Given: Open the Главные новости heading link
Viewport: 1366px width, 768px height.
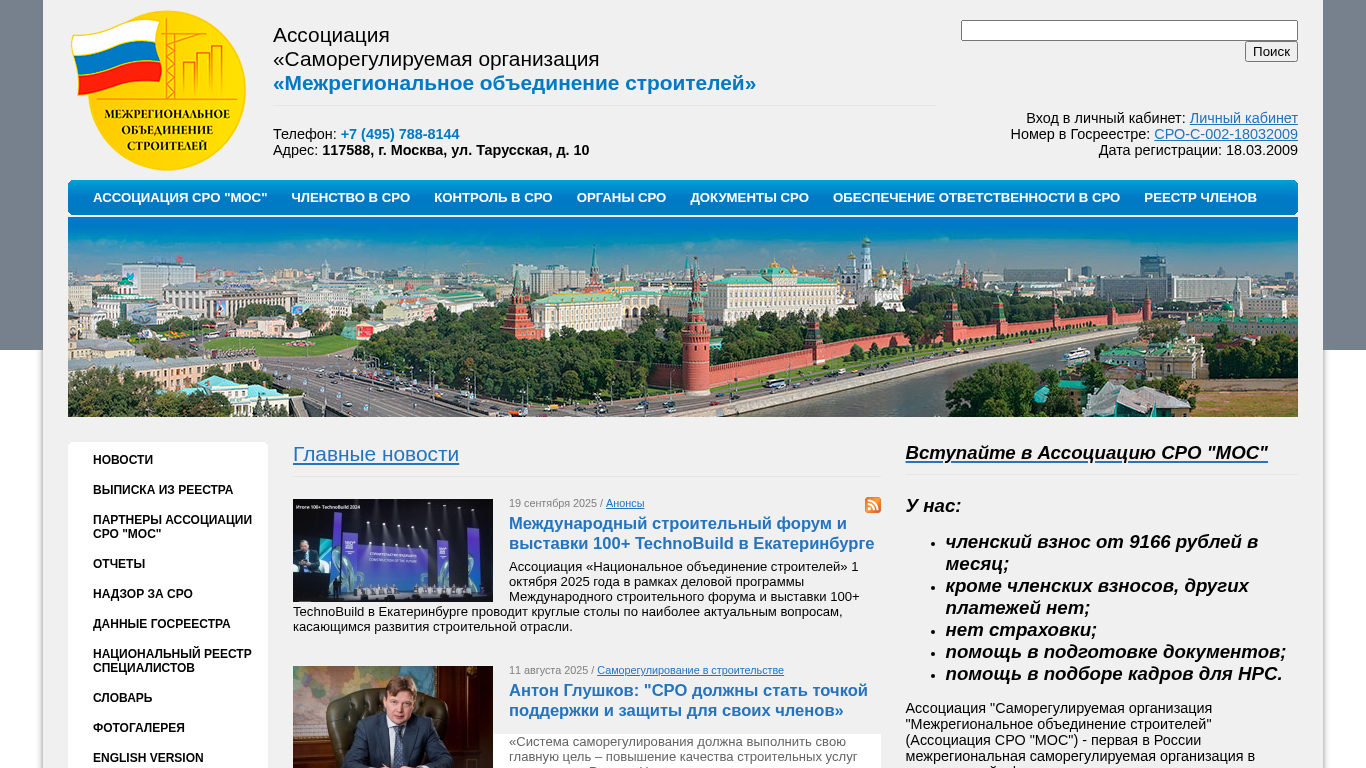Looking at the screenshot, I should 376,454.
